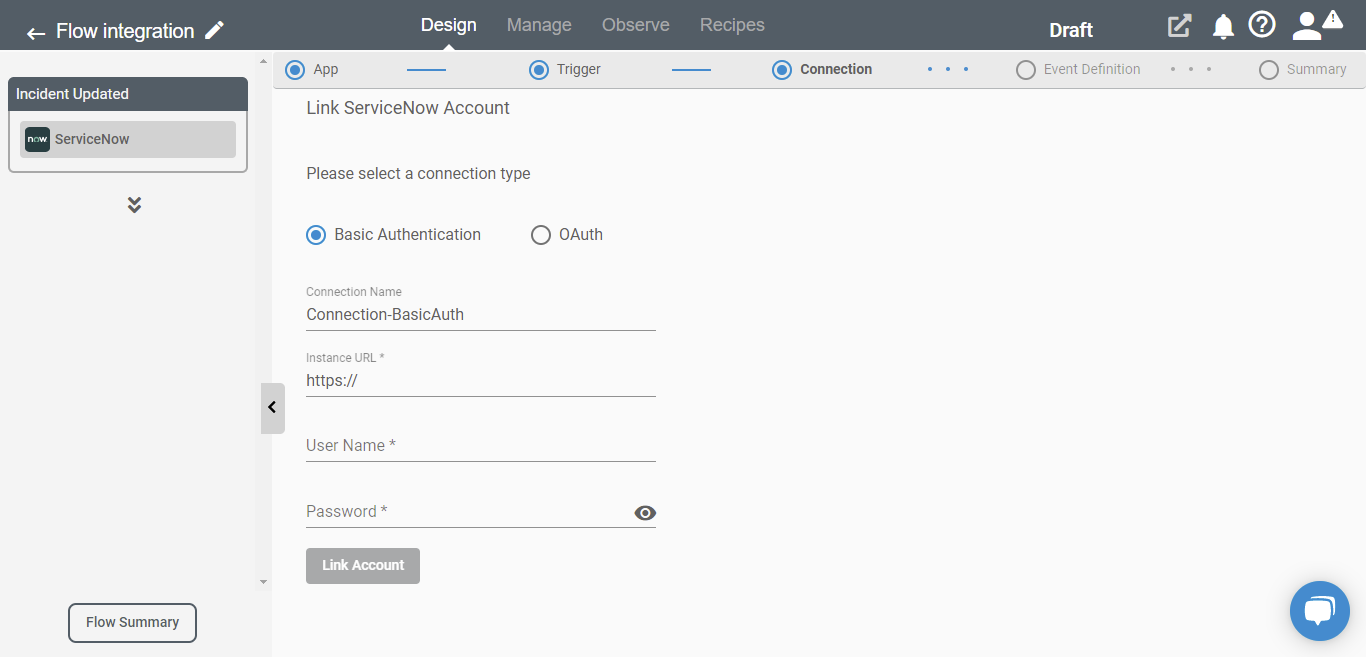Image resolution: width=1366 pixels, height=657 pixels.
Task: Click the ServiceNow logo icon
Action: [37, 139]
